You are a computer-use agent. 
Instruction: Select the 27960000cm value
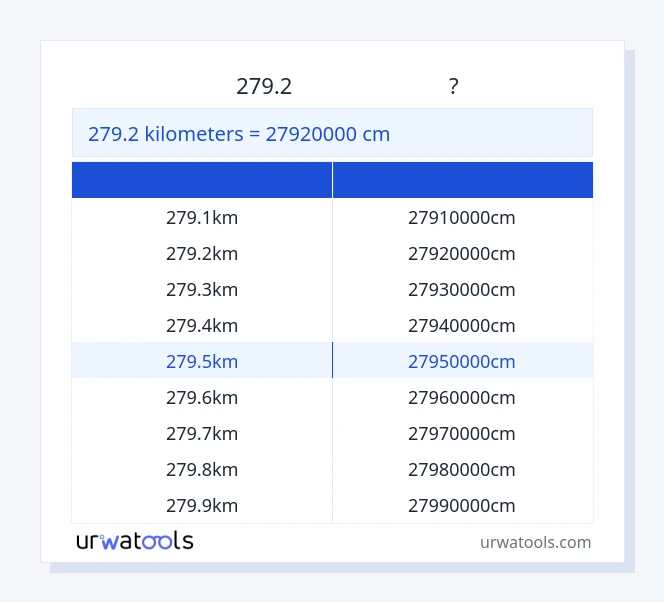462,398
